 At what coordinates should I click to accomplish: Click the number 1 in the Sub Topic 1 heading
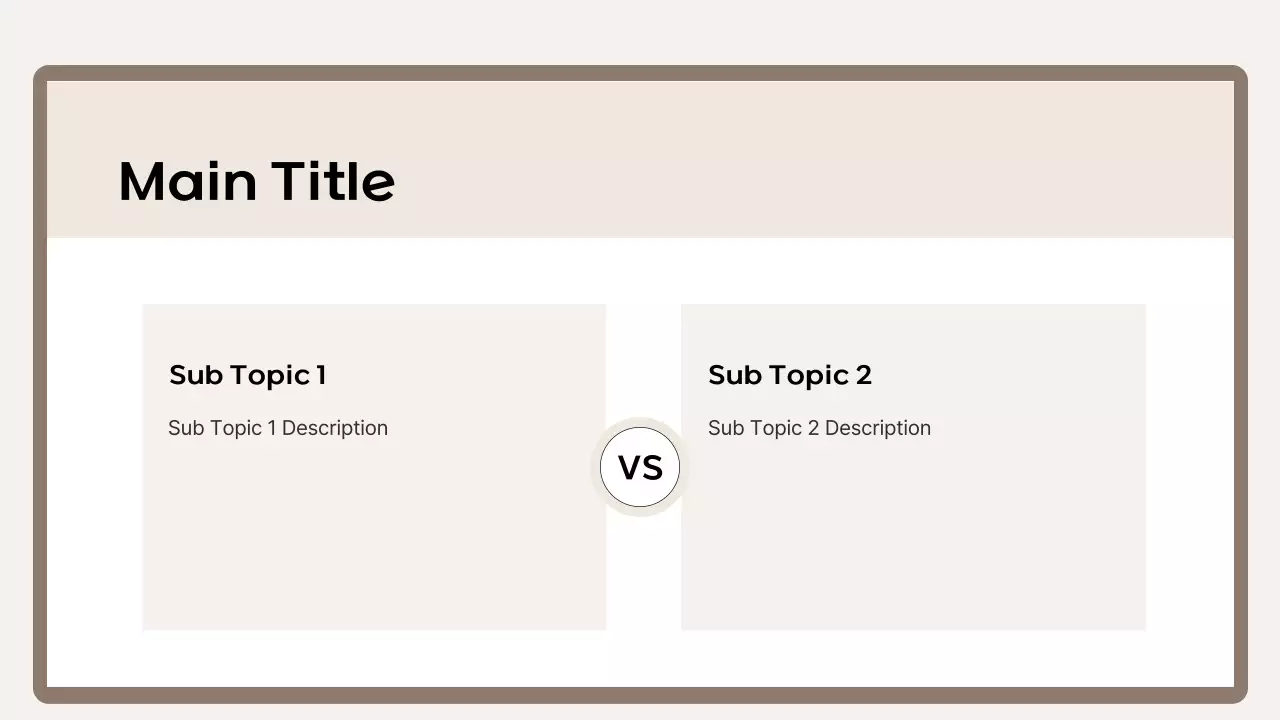click(321, 375)
